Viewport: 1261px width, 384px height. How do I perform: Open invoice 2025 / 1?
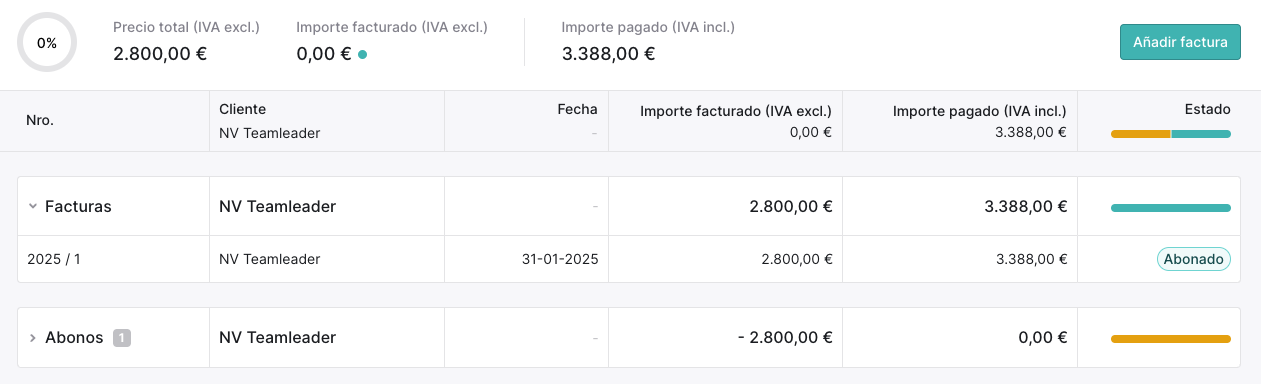(x=54, y=259)
